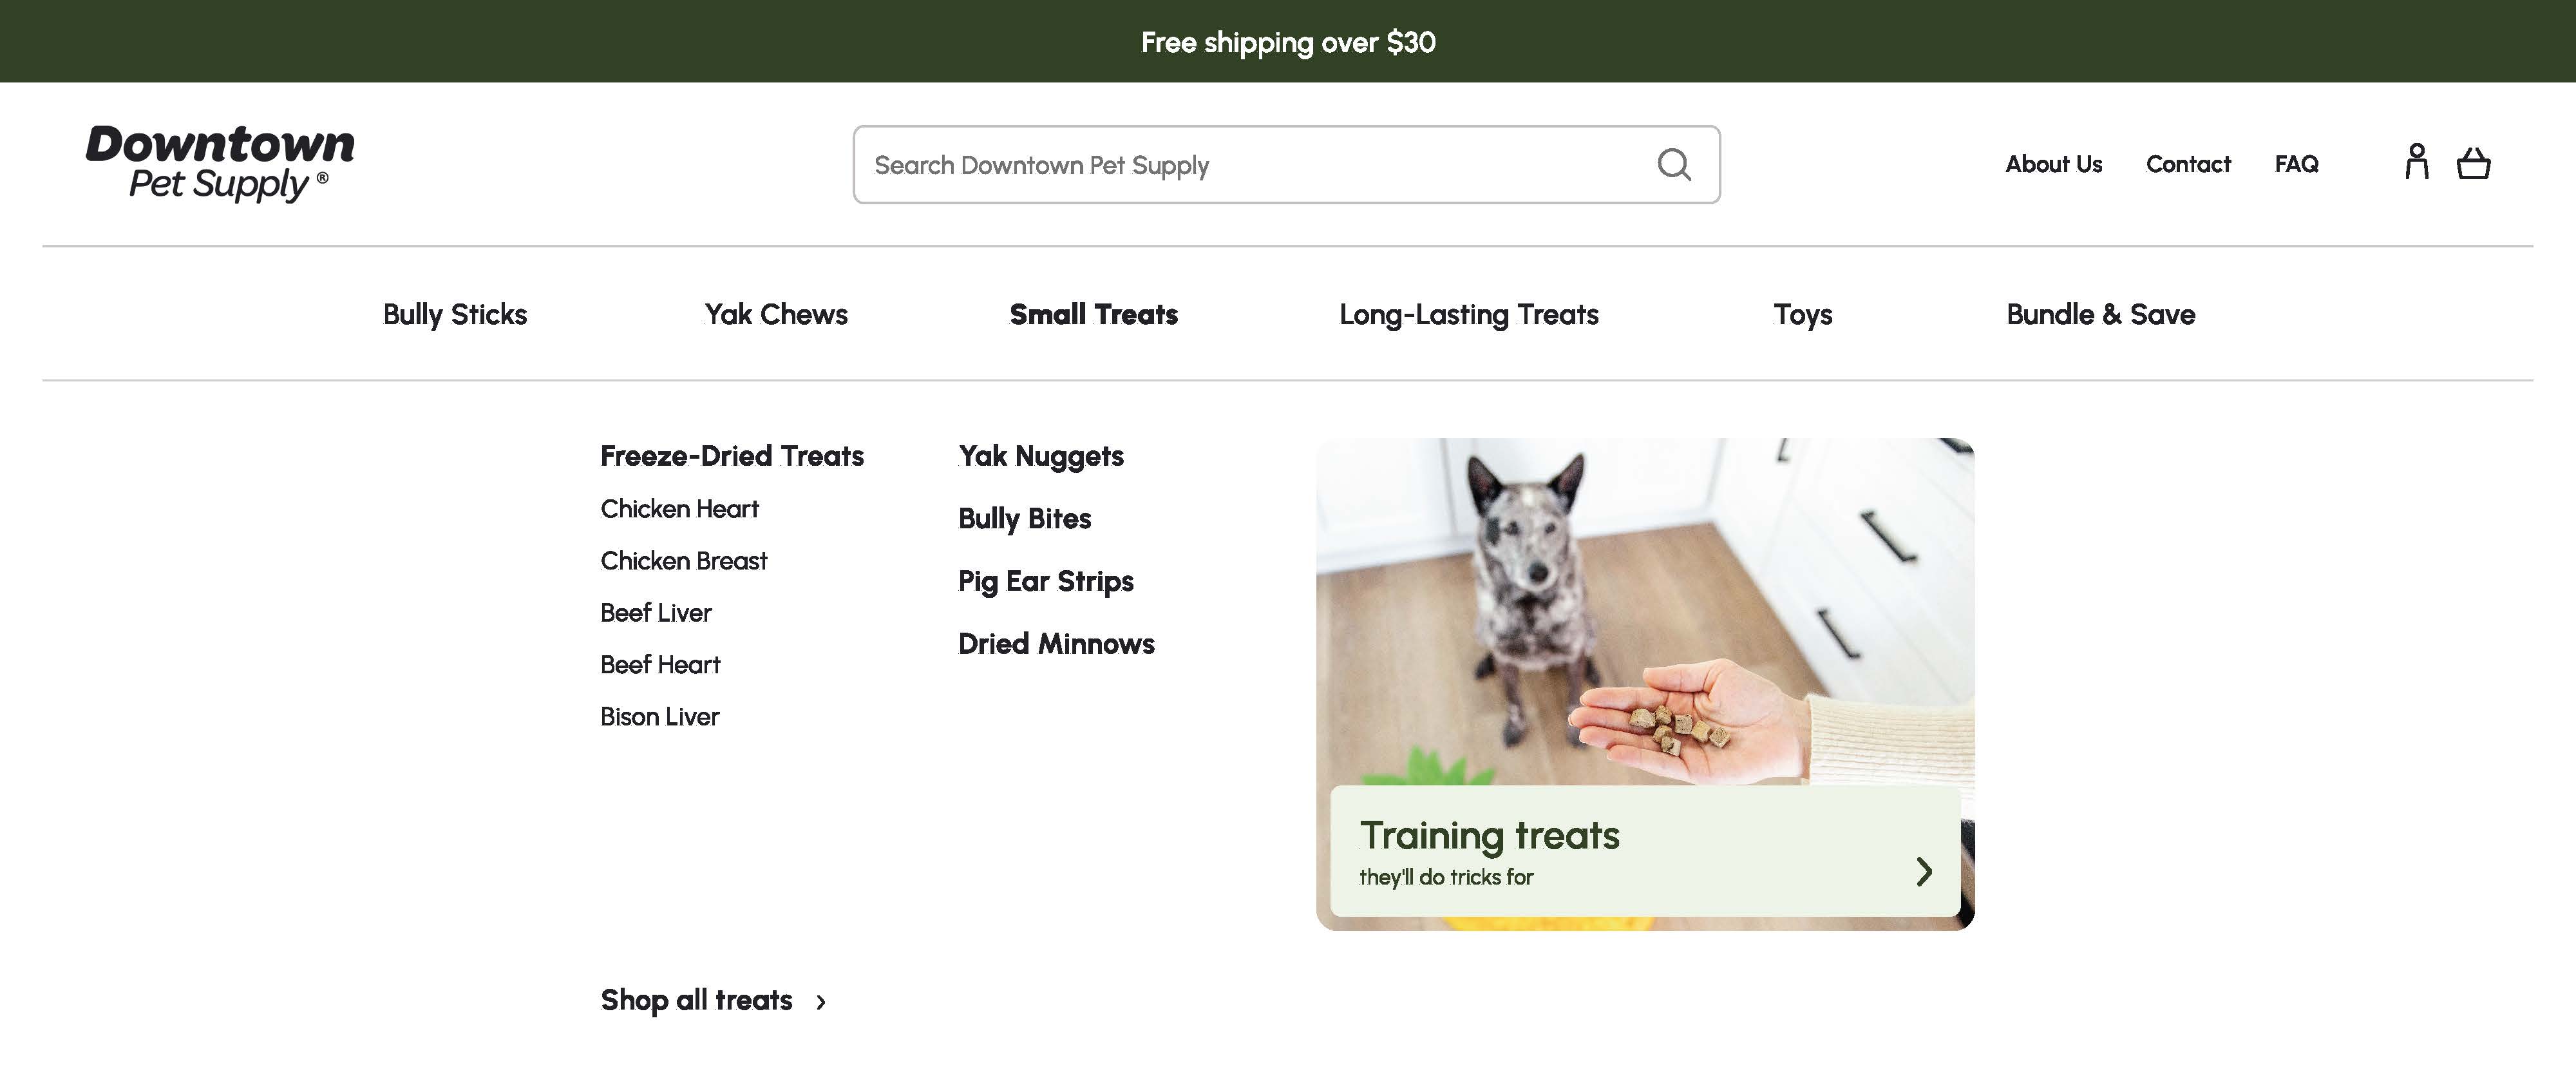Open the Toys menu
2576x1074 pixels.
coord(1802,314)
